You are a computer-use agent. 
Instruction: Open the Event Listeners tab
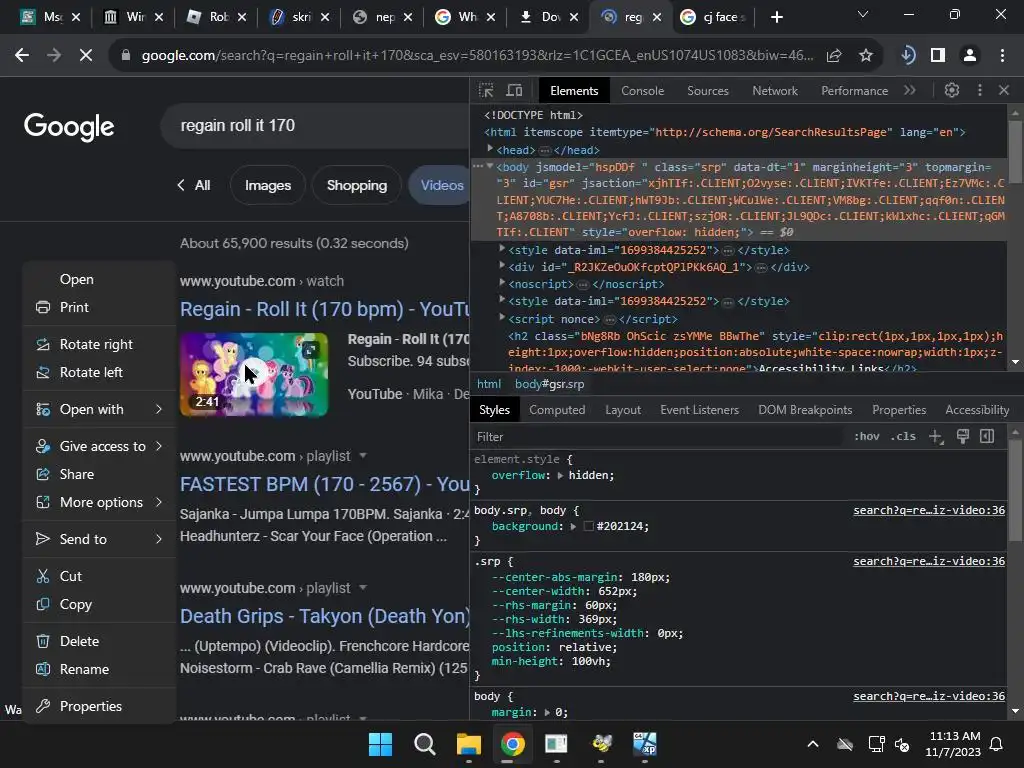tap(699, 409)
